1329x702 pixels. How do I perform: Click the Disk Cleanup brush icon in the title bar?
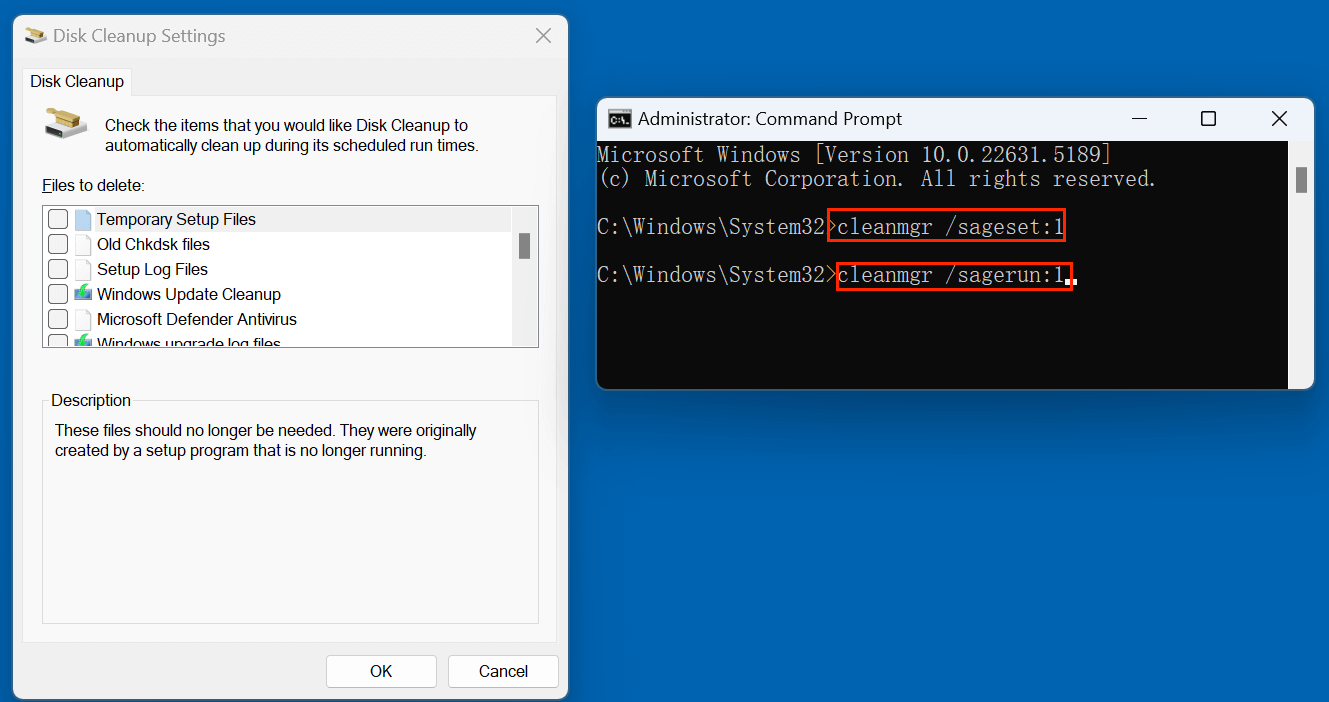click(34, 35)
